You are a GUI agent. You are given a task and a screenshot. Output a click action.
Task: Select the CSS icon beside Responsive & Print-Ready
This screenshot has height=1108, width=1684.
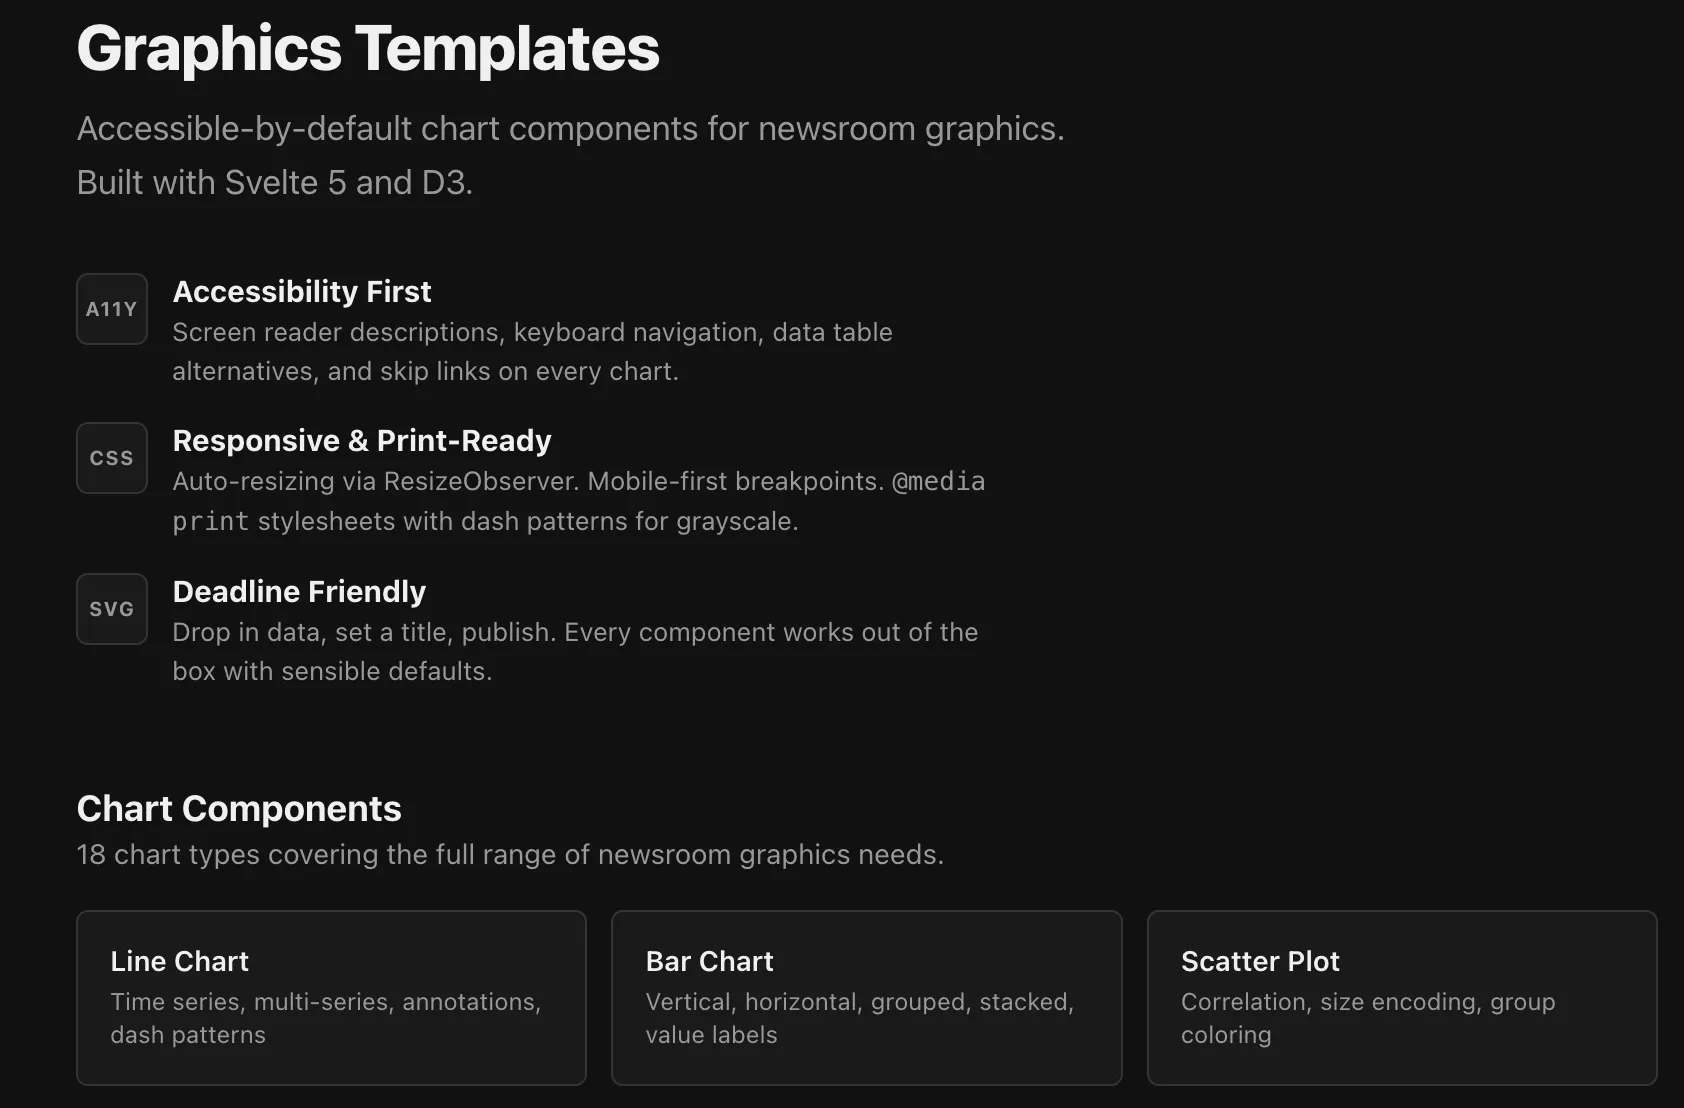[x=111, y=458]
